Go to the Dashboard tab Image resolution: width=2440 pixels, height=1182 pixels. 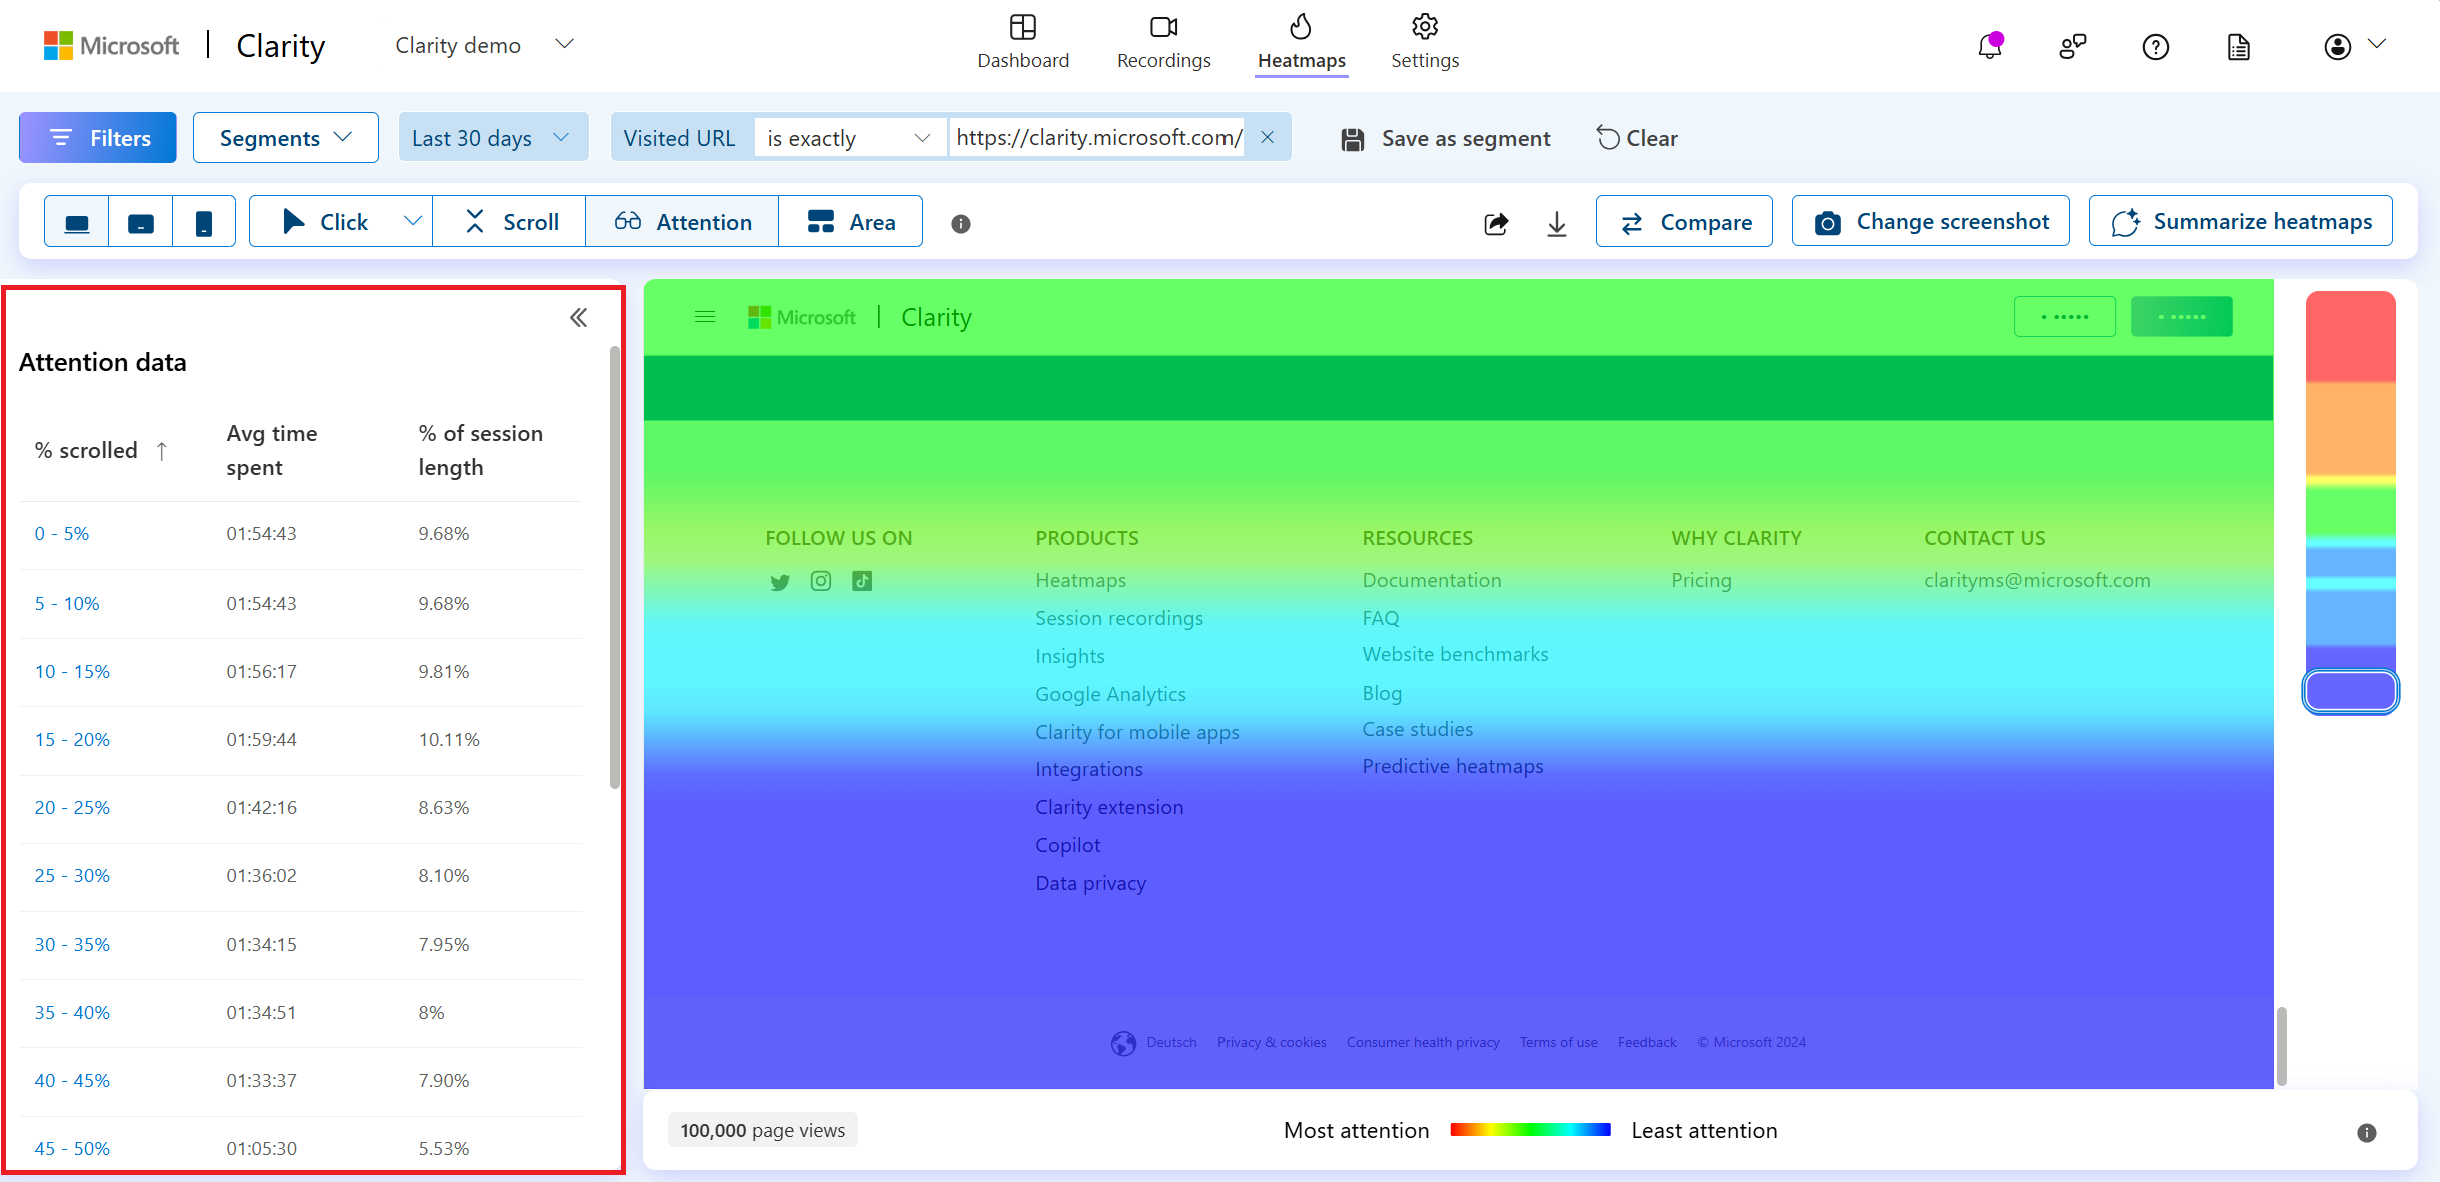coord(1023,43)
